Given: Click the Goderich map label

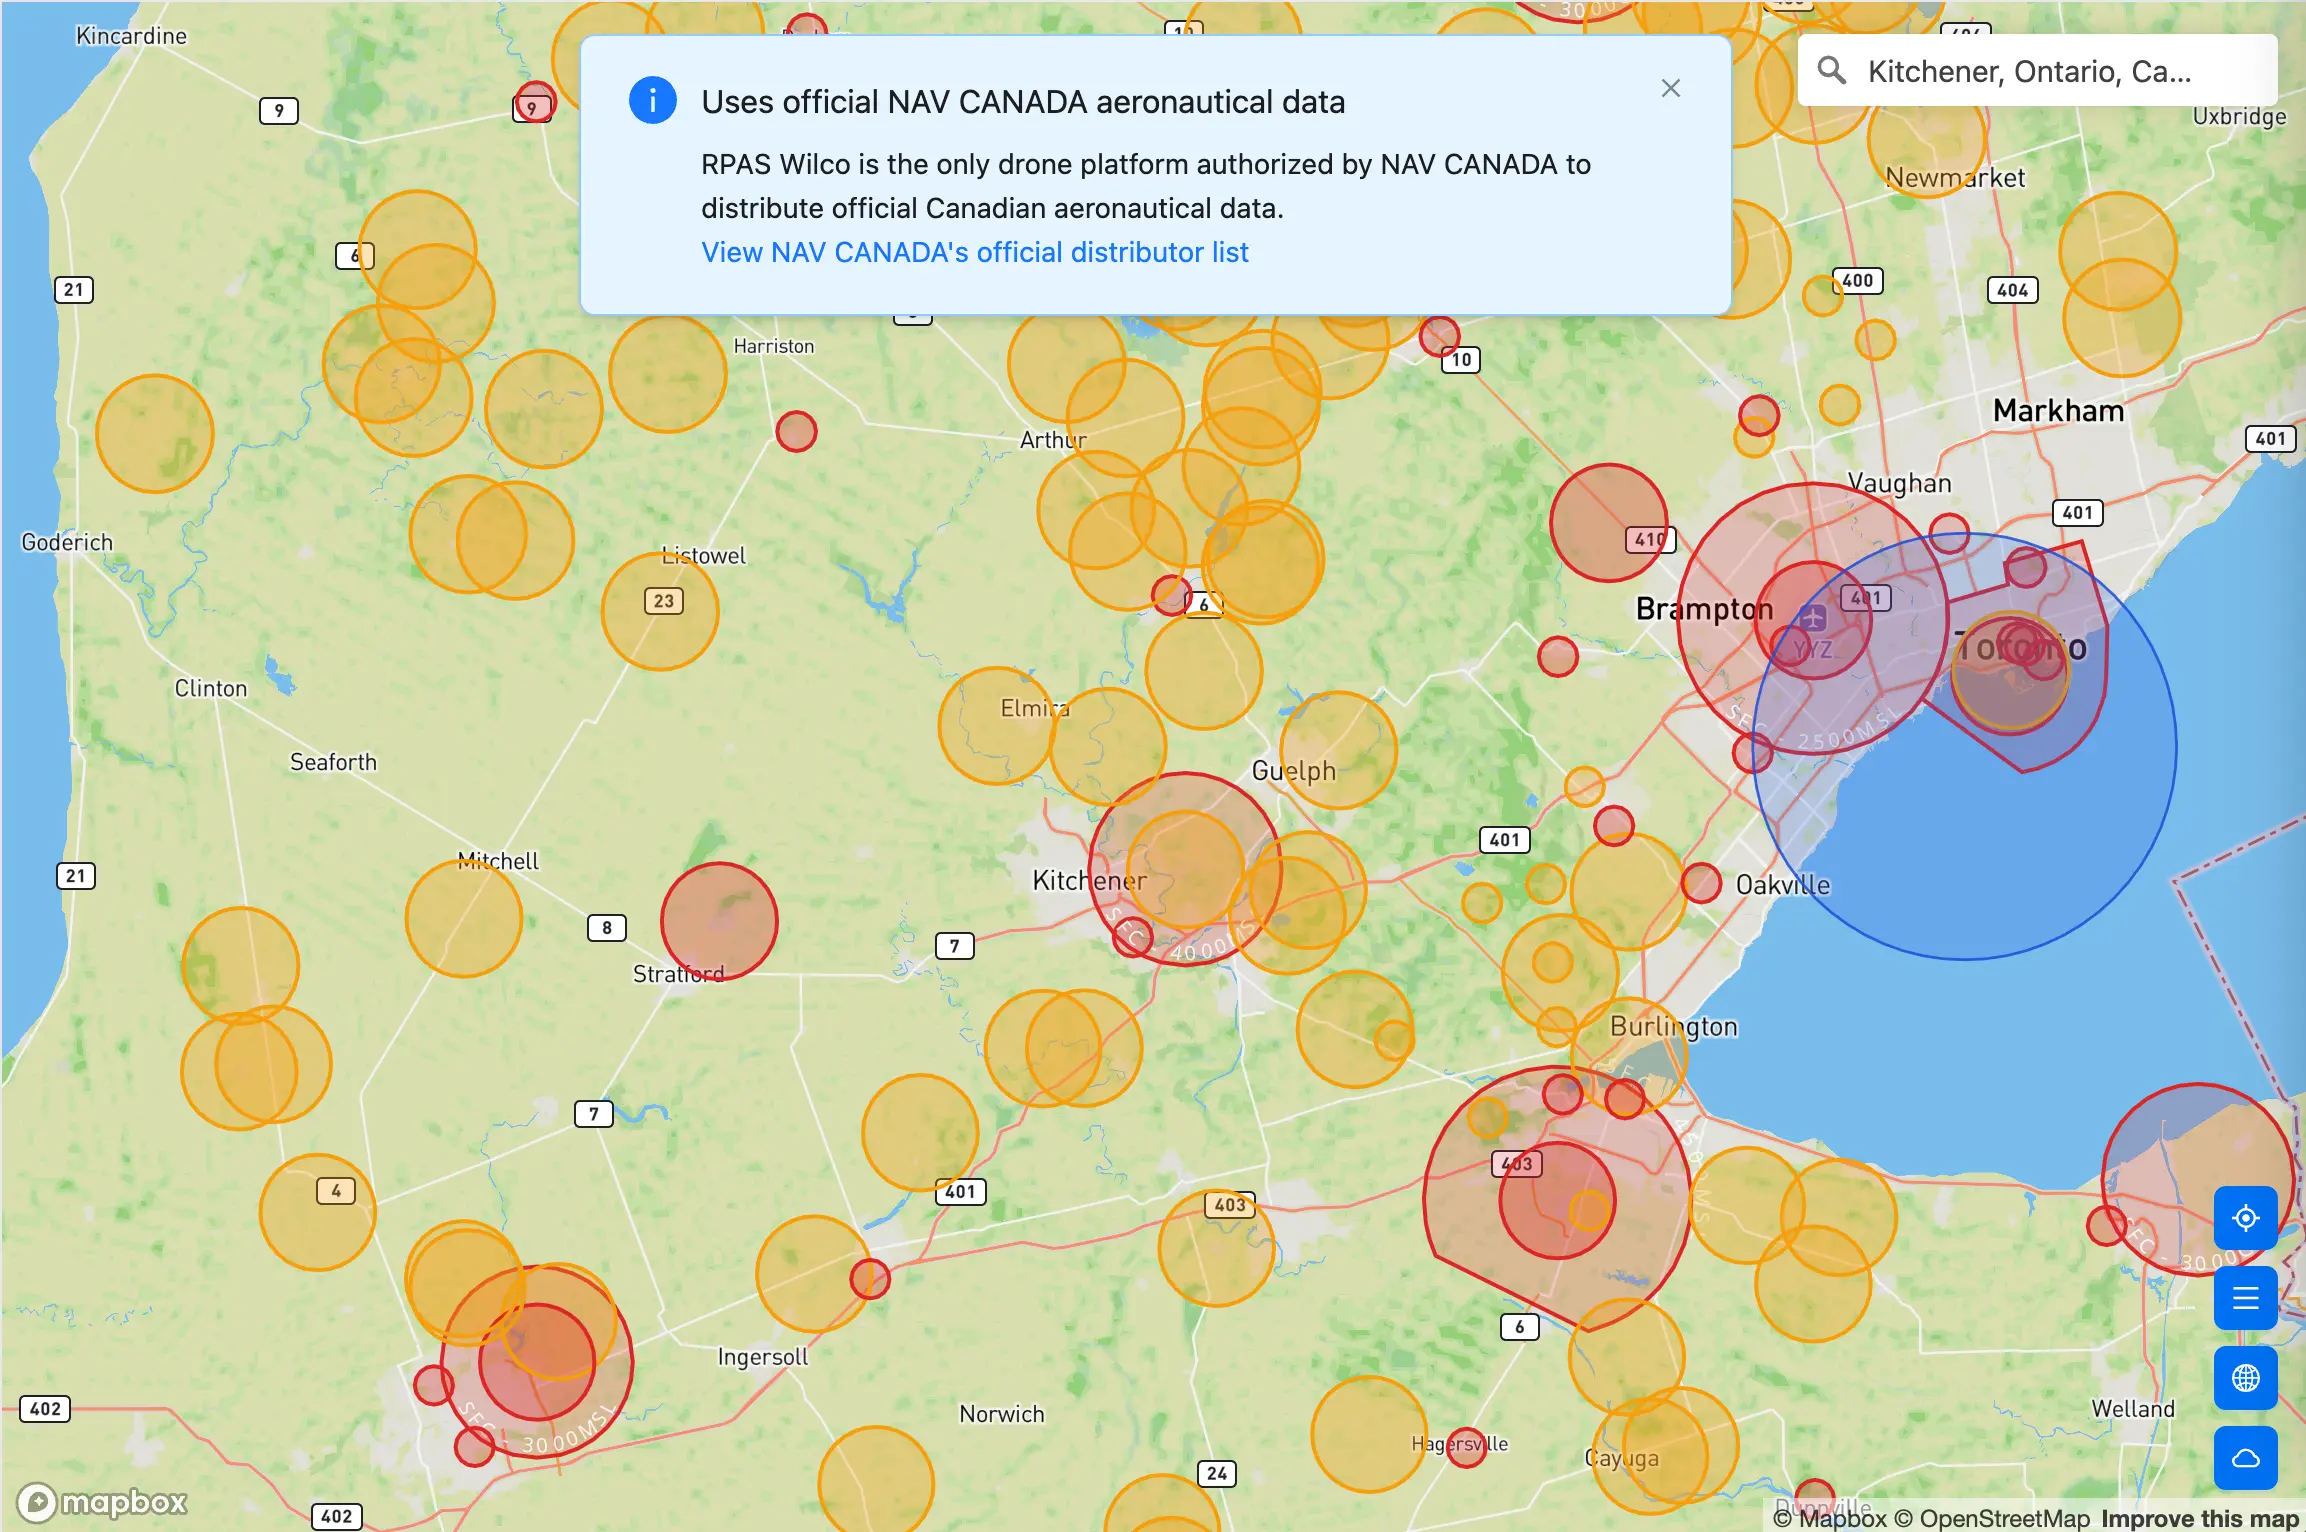Looking at the screenshot, I should click(x=67, y=541).
